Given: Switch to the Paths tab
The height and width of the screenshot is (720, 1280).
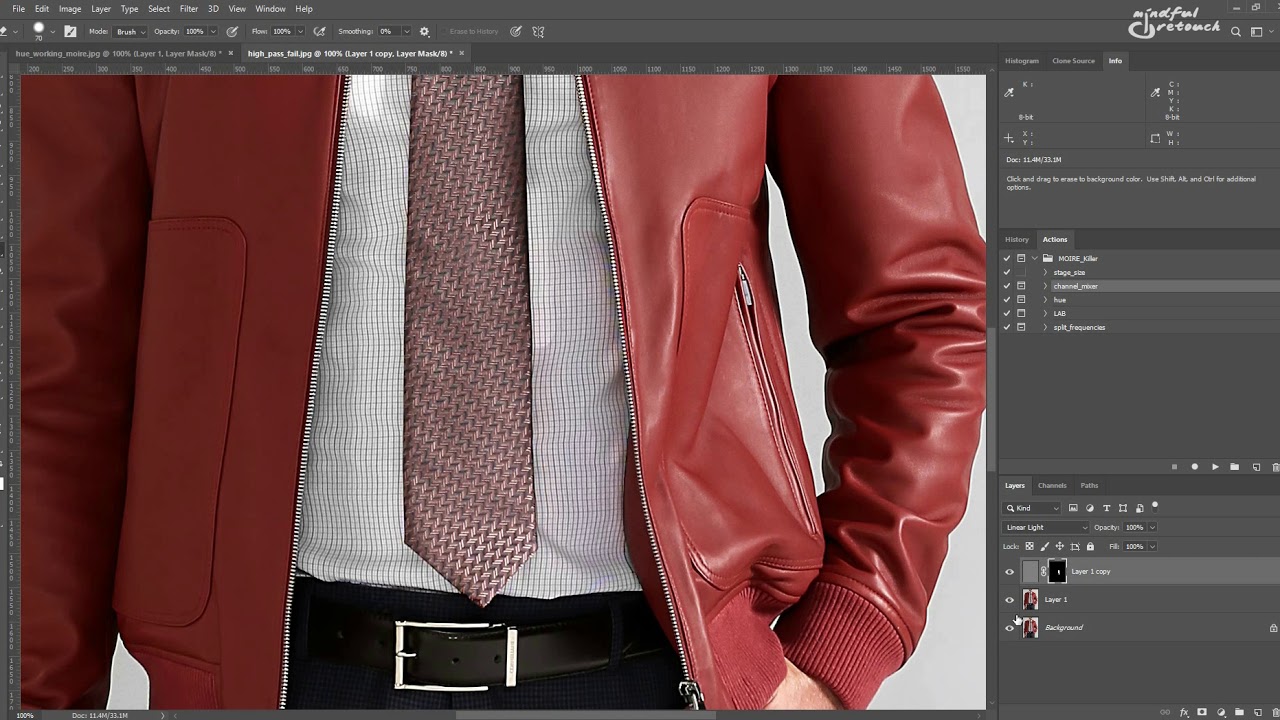Looking at the screenshot, I should 1089,485.
